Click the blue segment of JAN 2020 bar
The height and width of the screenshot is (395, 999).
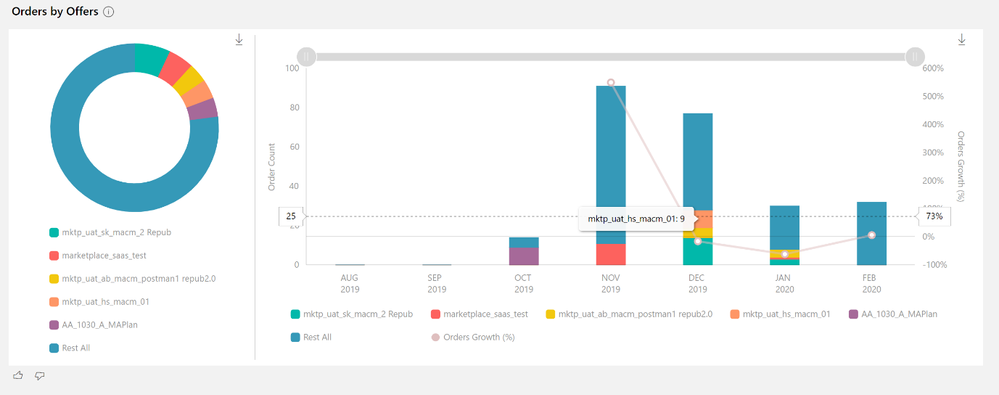pos(785,227)
